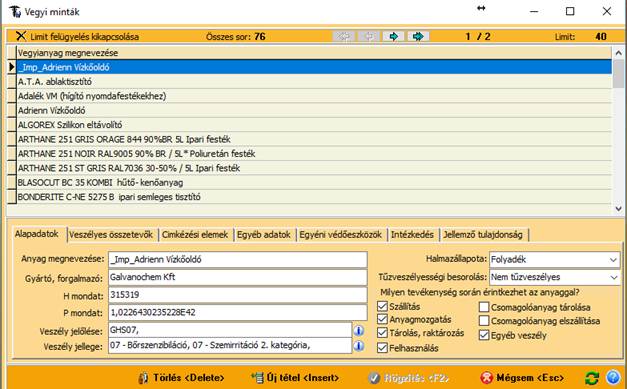
Task: Click the Veszély jellege text field
Action: point(230,345)
